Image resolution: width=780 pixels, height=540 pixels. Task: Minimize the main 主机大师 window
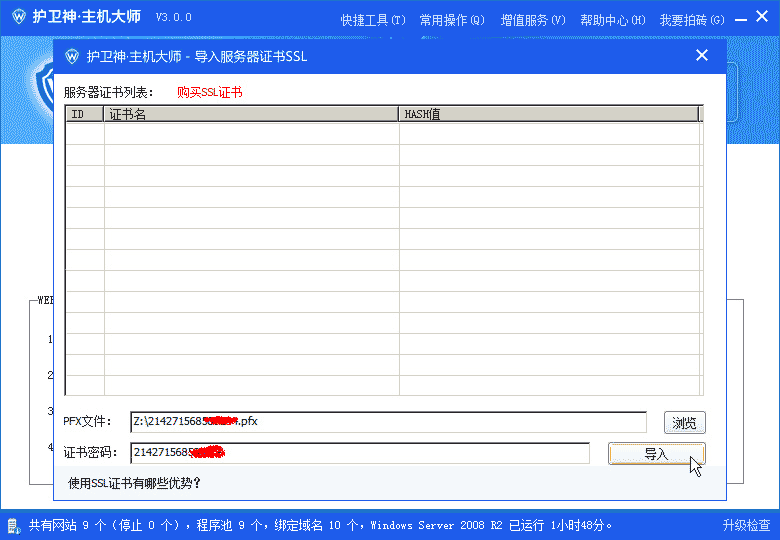click(x=741, y=20)
